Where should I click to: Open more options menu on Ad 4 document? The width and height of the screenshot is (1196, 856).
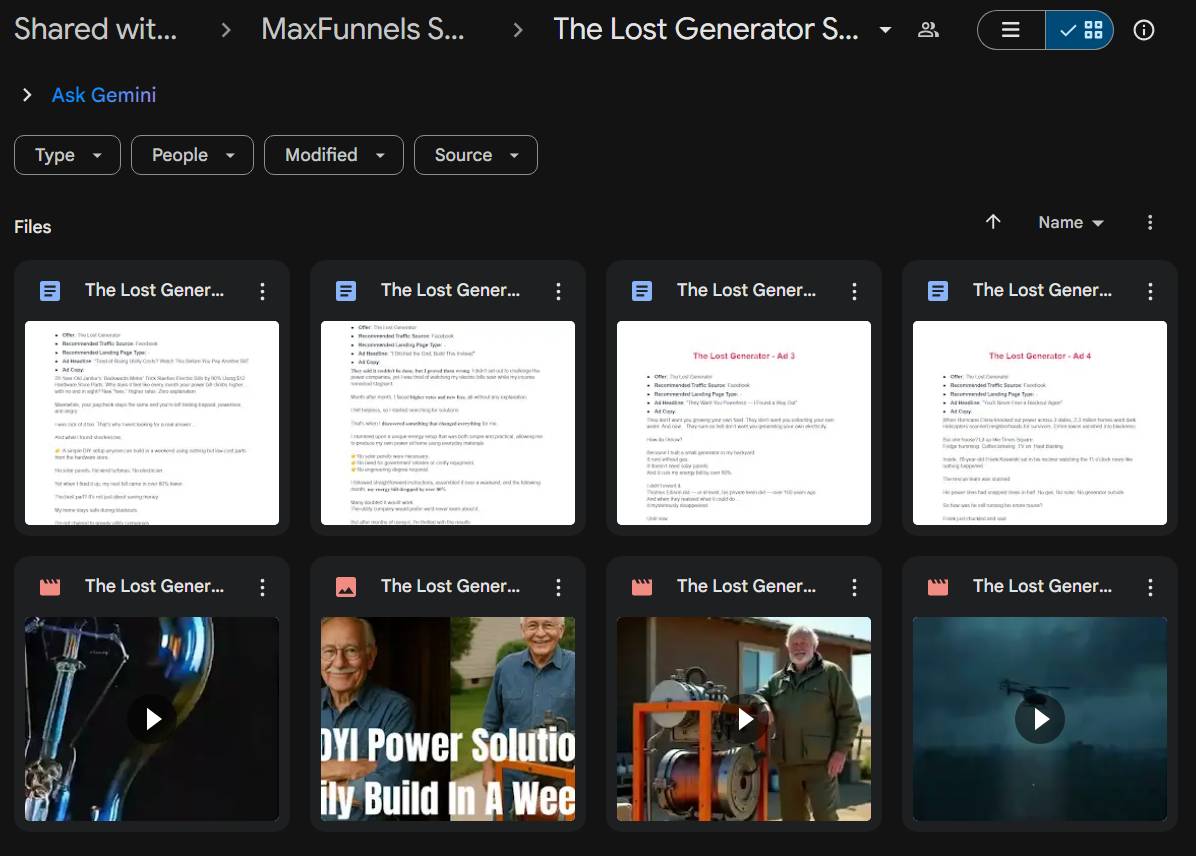tap(1150, 291)
